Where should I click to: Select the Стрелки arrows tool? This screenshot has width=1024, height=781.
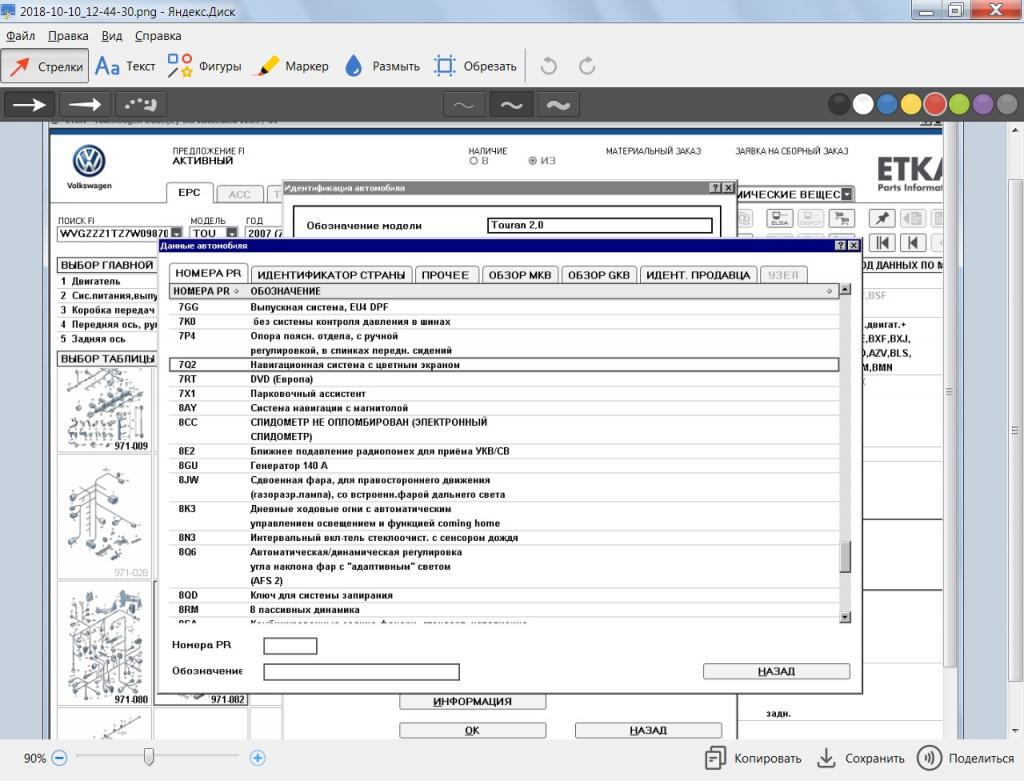pyautogui.click(x=44, y=67)
